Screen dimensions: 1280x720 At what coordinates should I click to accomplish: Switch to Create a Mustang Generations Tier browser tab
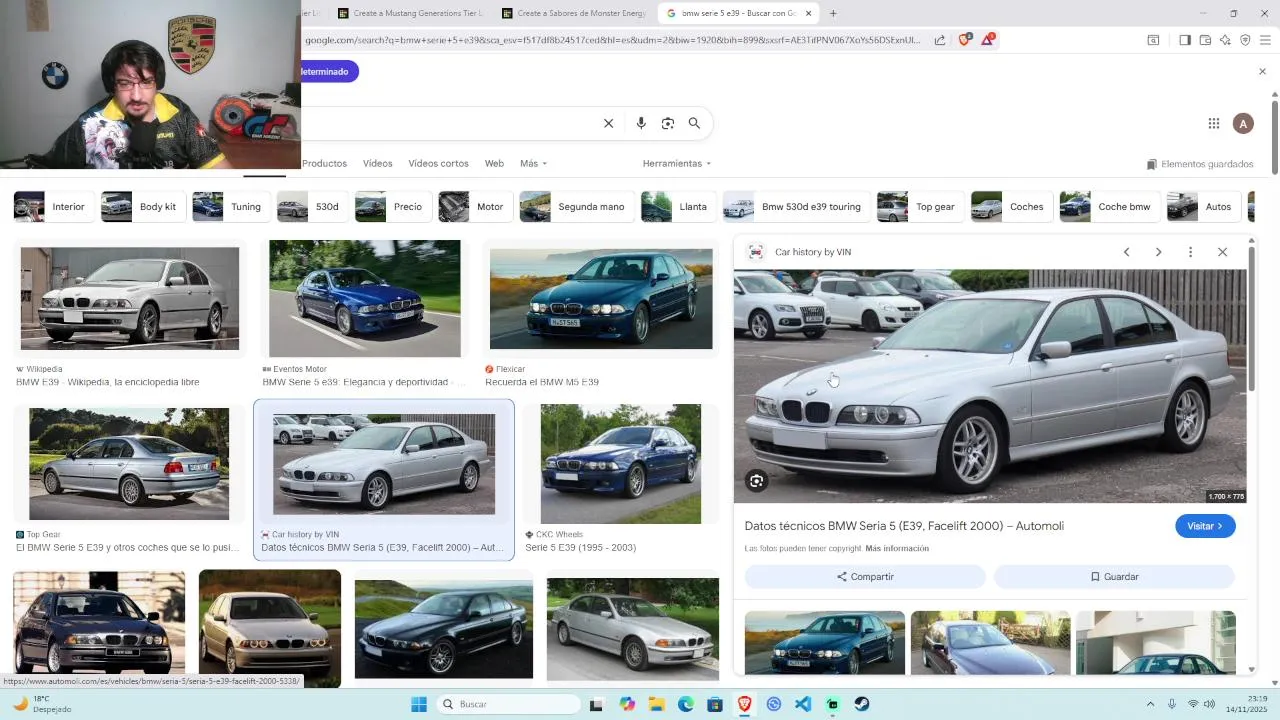(x=411, y=13)
